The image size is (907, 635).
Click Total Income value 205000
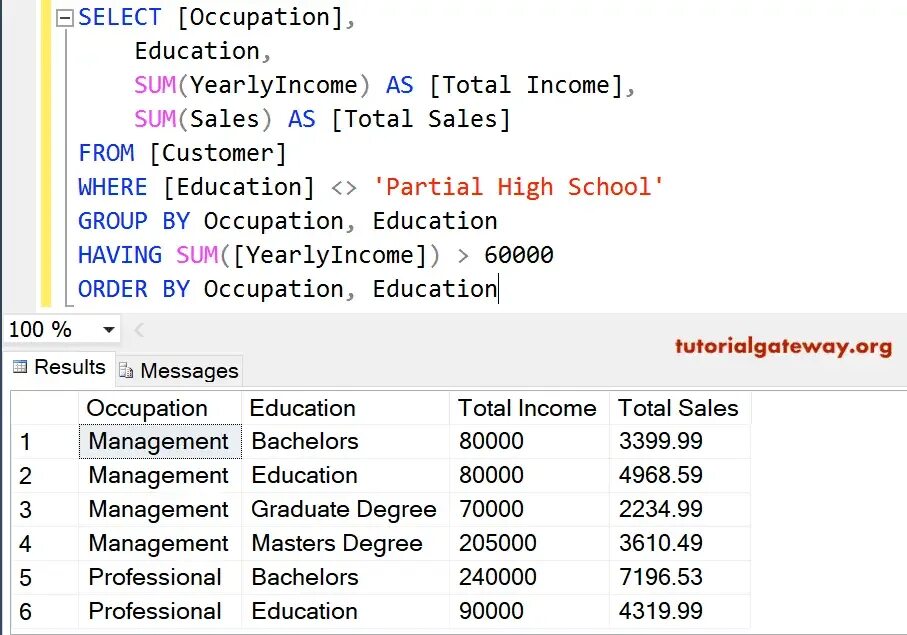click(529, 544)
